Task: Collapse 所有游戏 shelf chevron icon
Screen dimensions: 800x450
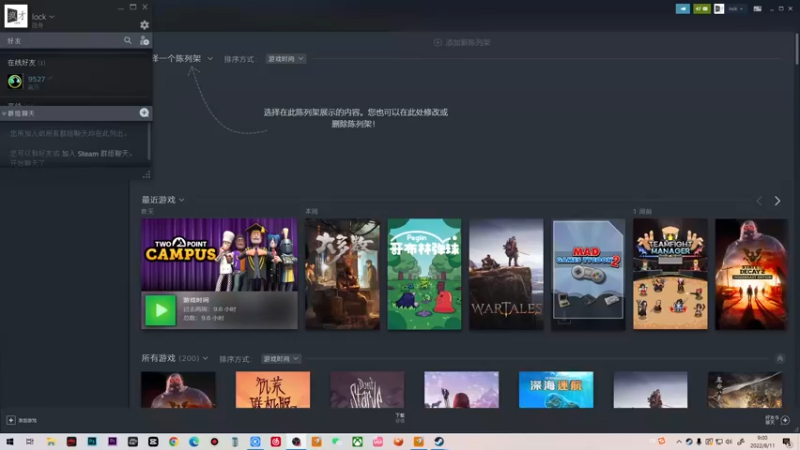Action: (780, 359)
